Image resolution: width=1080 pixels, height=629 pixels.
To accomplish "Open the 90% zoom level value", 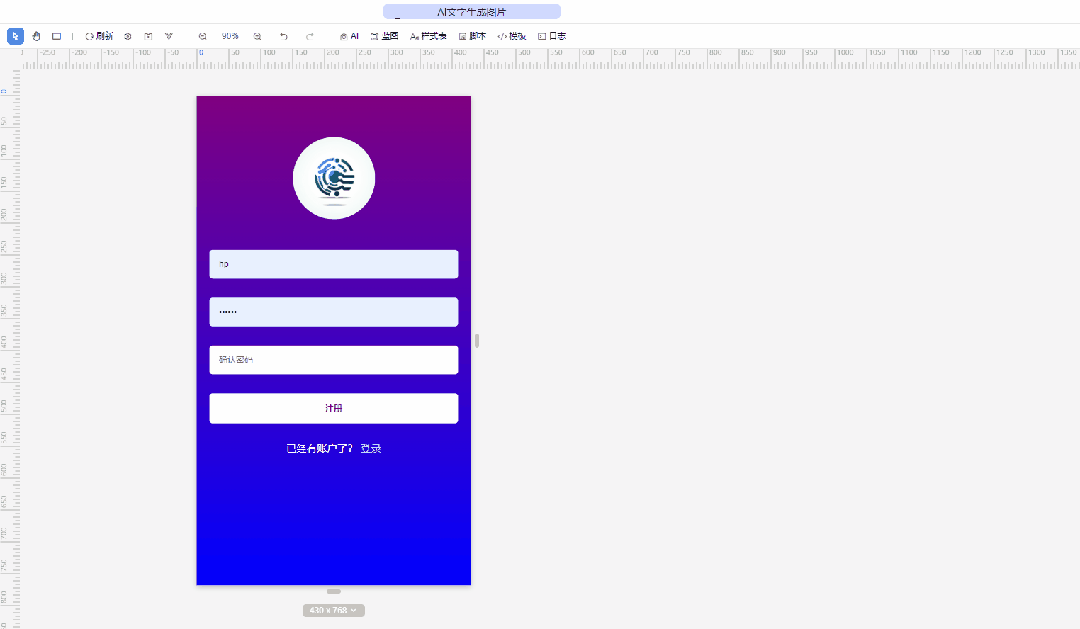I will 230,36.
